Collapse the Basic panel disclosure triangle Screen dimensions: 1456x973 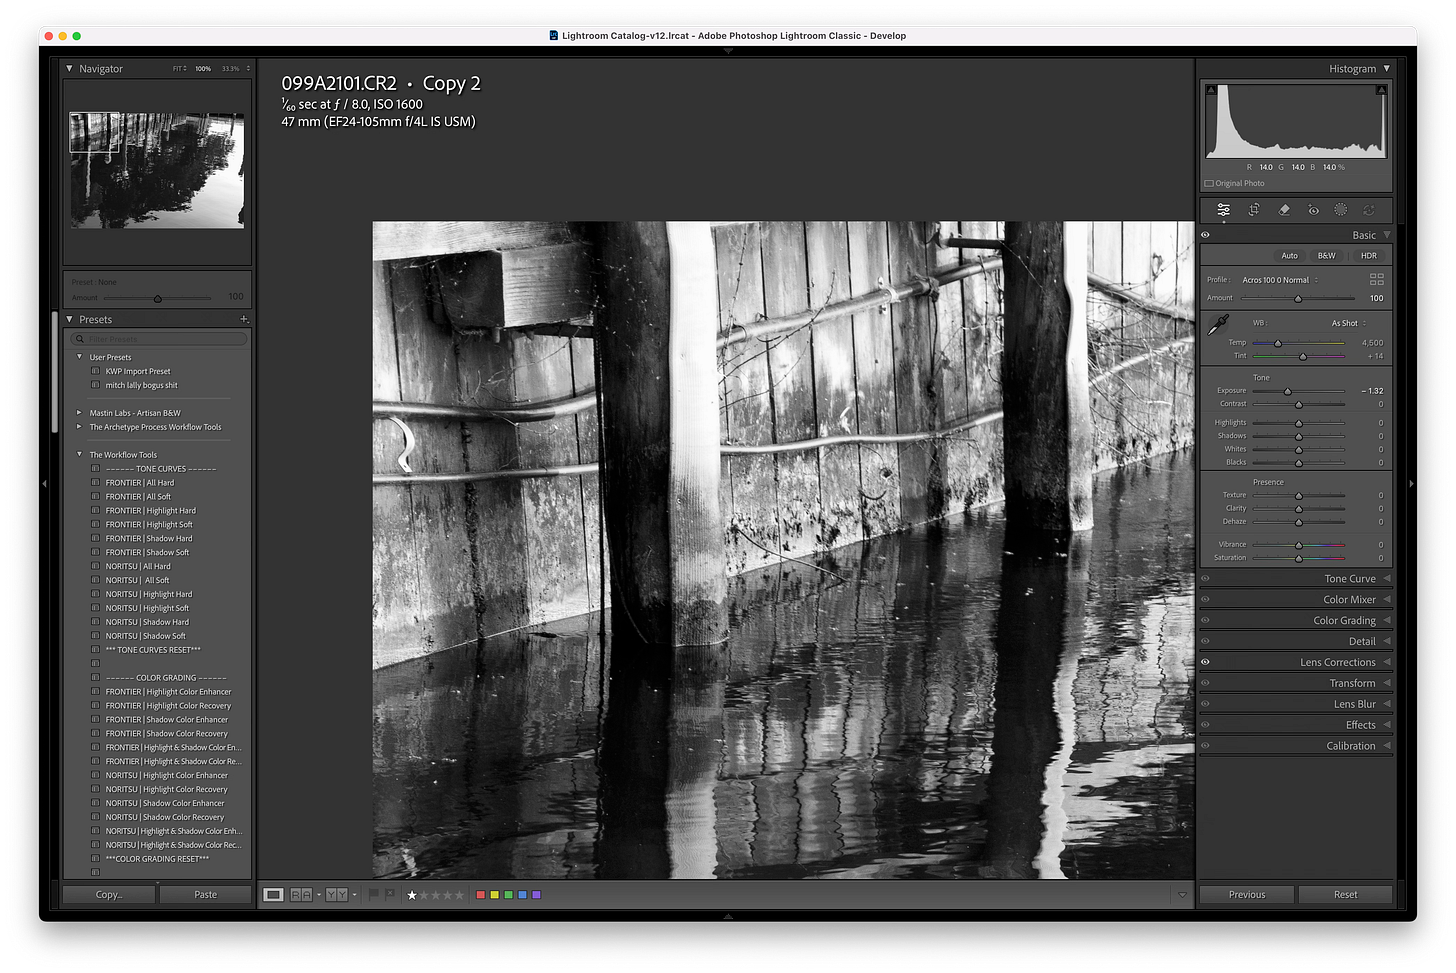pos(1386,234)
